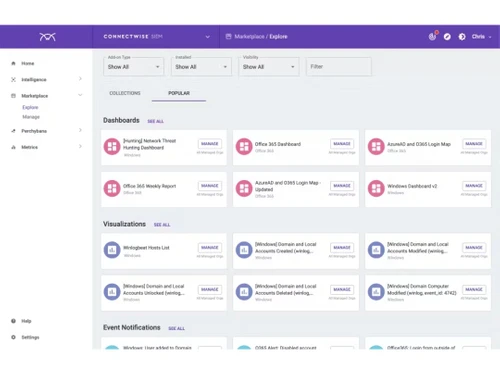
Task: Click the Accounts Created visualization icon
Action: (244, 250)
